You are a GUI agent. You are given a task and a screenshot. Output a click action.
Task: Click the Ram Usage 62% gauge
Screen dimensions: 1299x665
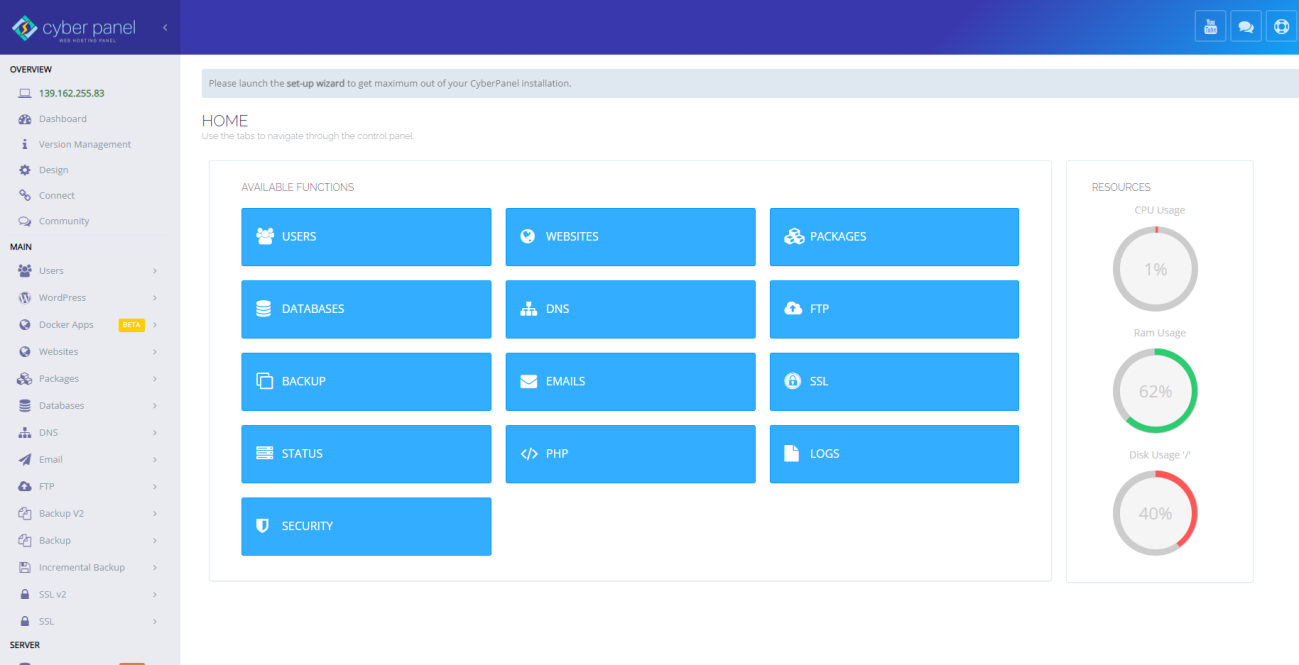[x=1155, y=391]
